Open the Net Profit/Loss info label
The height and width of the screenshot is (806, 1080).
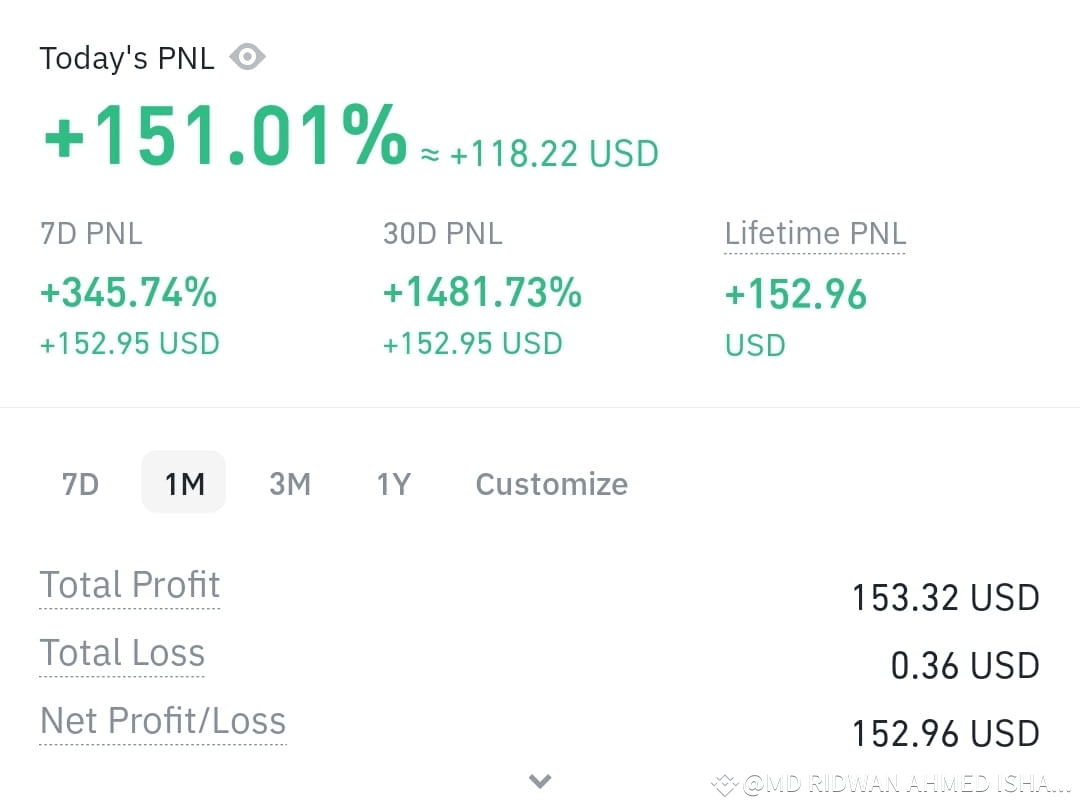[x=163, y=721]
